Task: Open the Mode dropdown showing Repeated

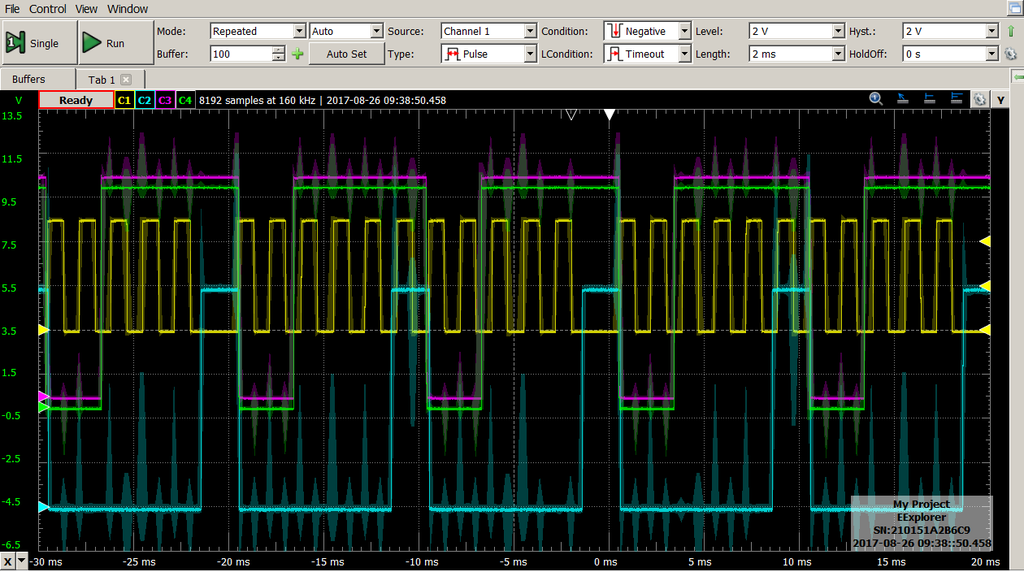Action: (x=257, y=31)
